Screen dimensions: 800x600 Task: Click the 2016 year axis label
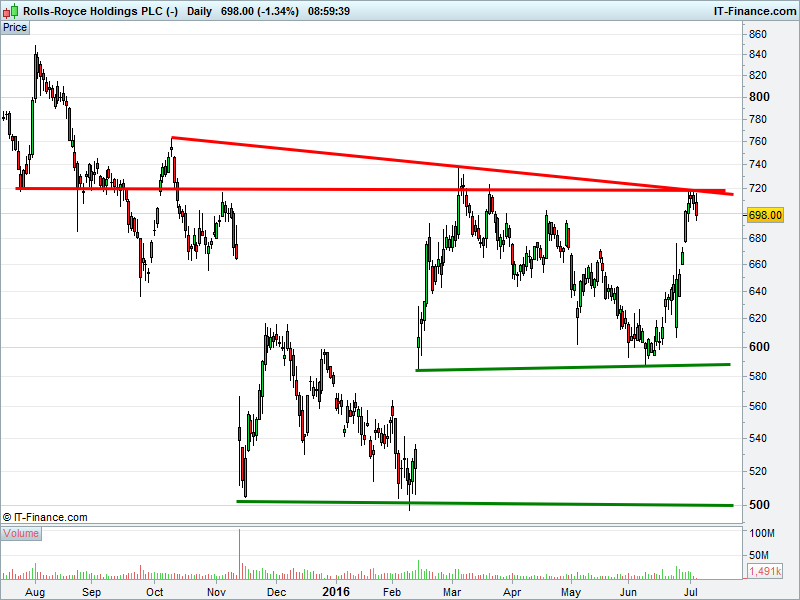(x=336, y=592)
